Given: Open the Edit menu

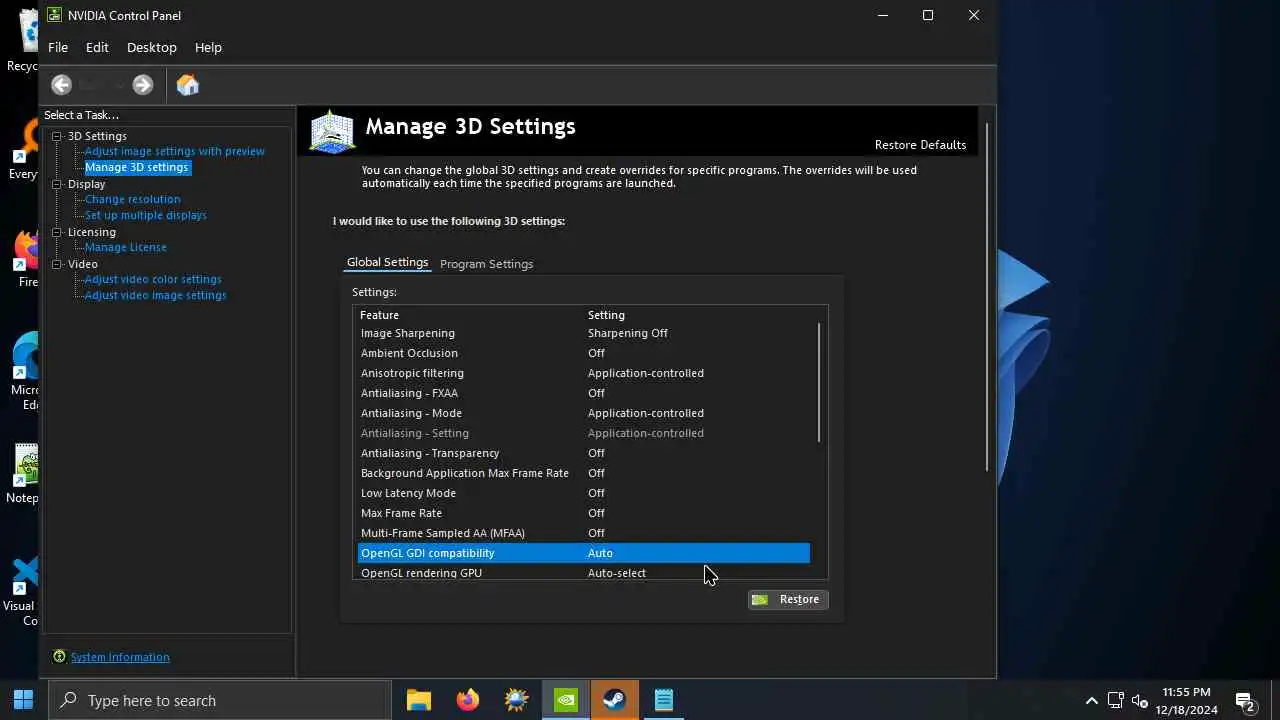Looking at the screenshot, I should point(97,47).
